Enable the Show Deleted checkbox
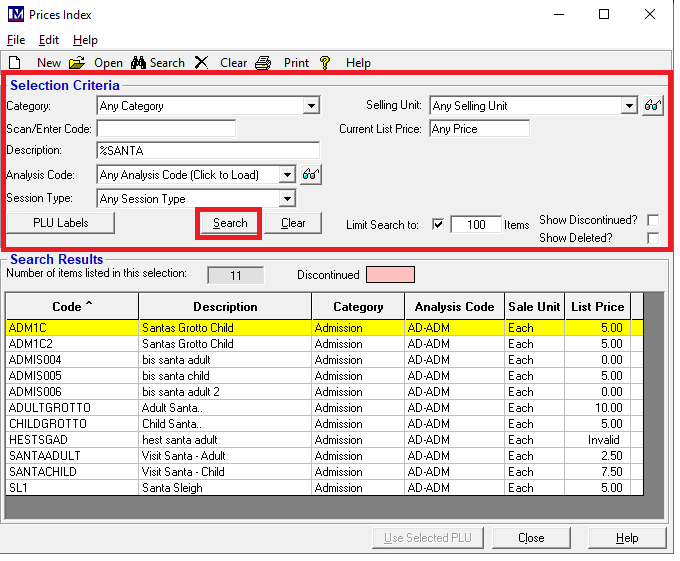The image size is (680, 561). [653, 238]
